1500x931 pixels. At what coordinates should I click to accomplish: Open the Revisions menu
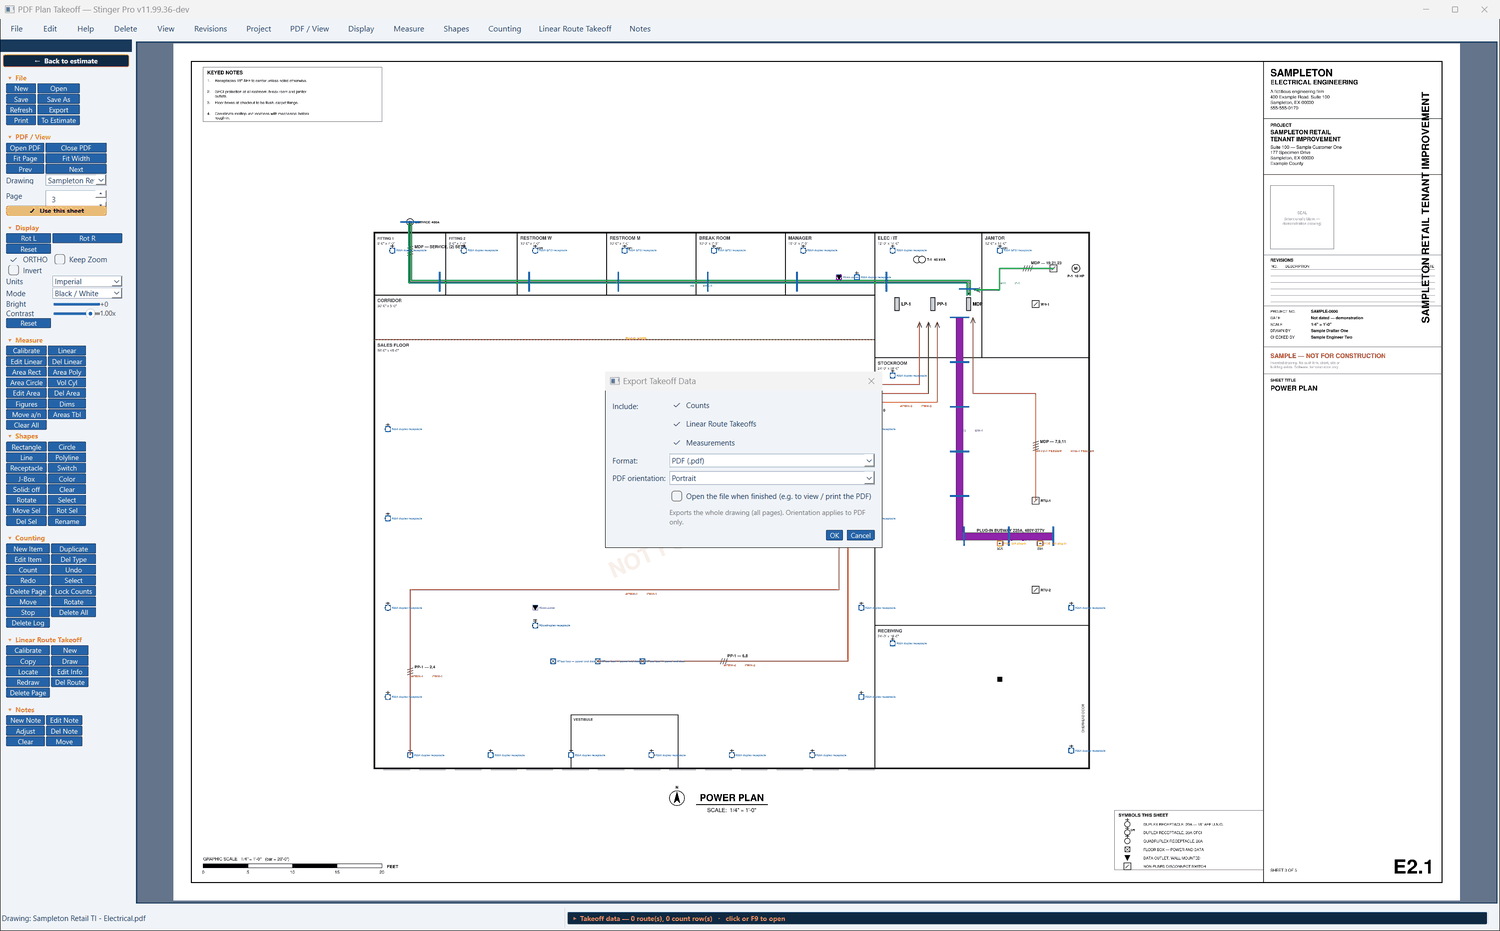tap(210, 29)
